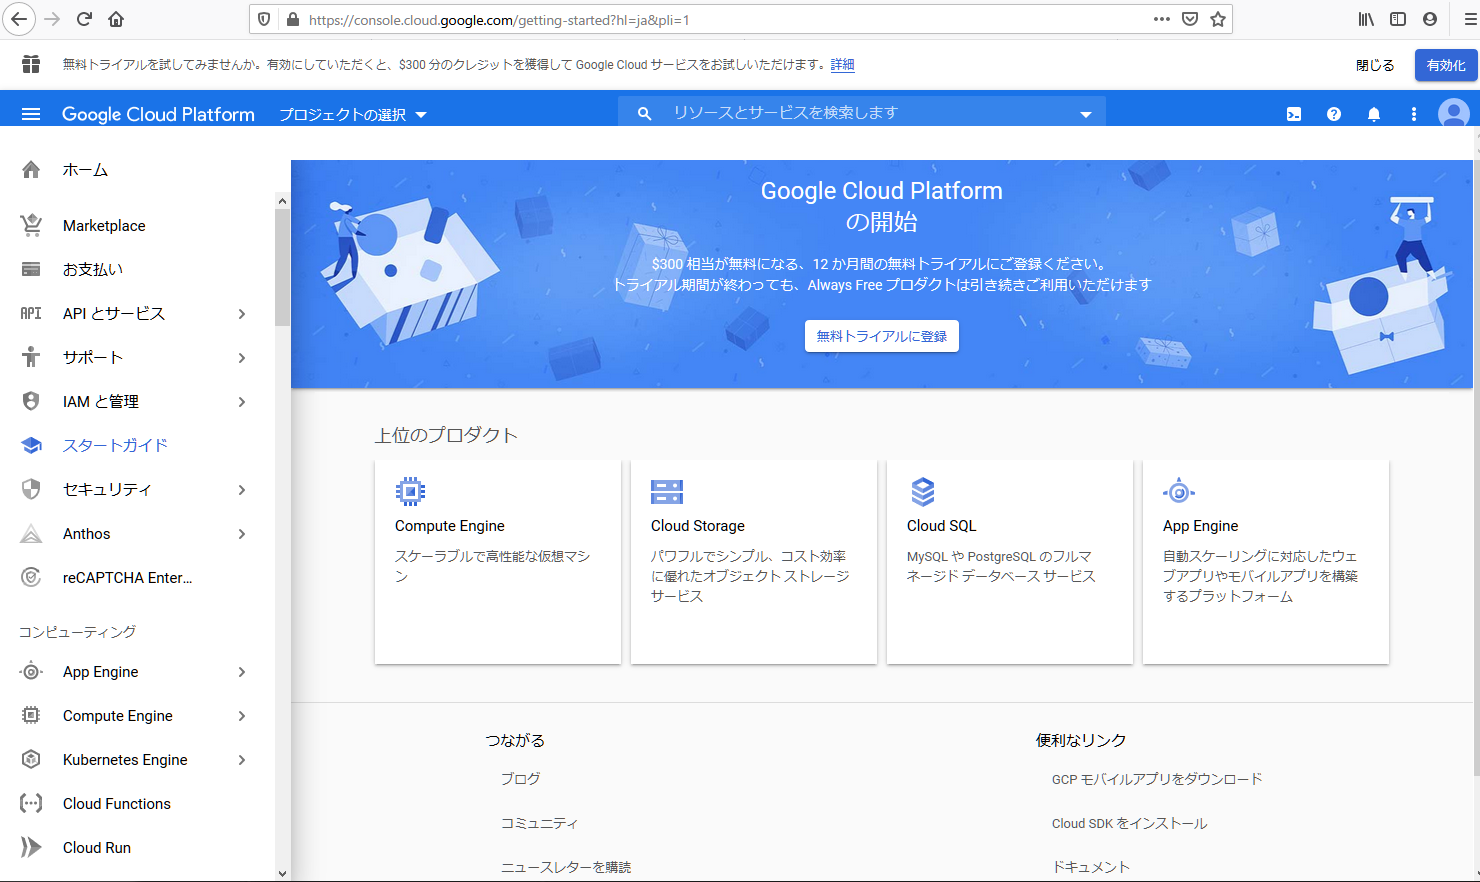Expand Anthos submenu arrow
Image resolution: width=1480 pixels, height=882 pixels.
242,534
